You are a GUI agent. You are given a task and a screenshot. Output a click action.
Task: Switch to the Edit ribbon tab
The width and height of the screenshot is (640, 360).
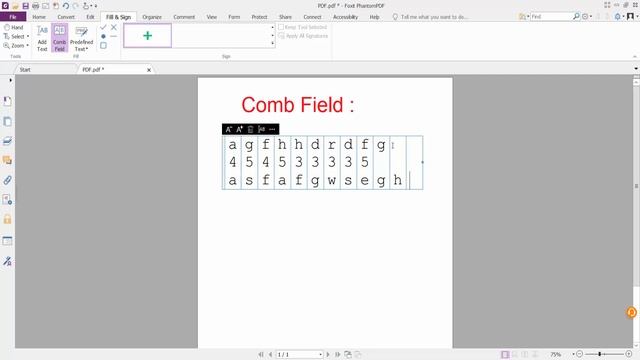[90, 17]
